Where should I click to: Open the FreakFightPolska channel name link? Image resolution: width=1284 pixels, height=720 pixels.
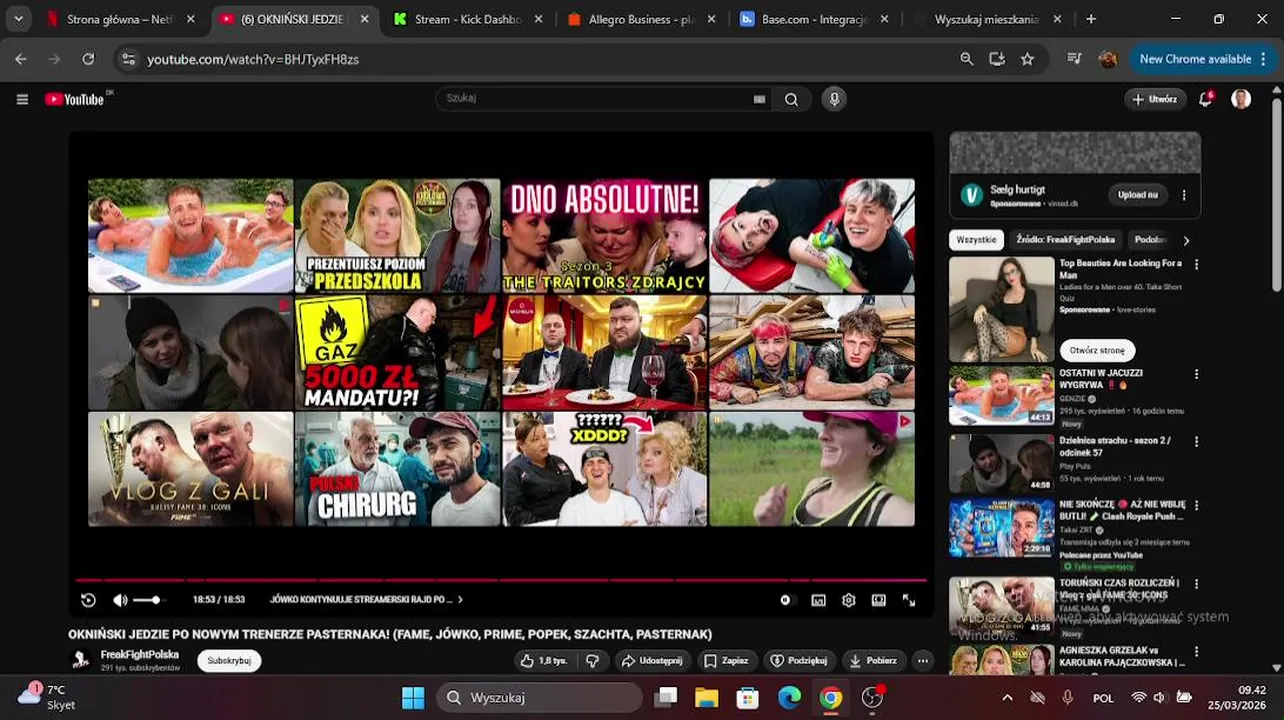click(140, 655)
